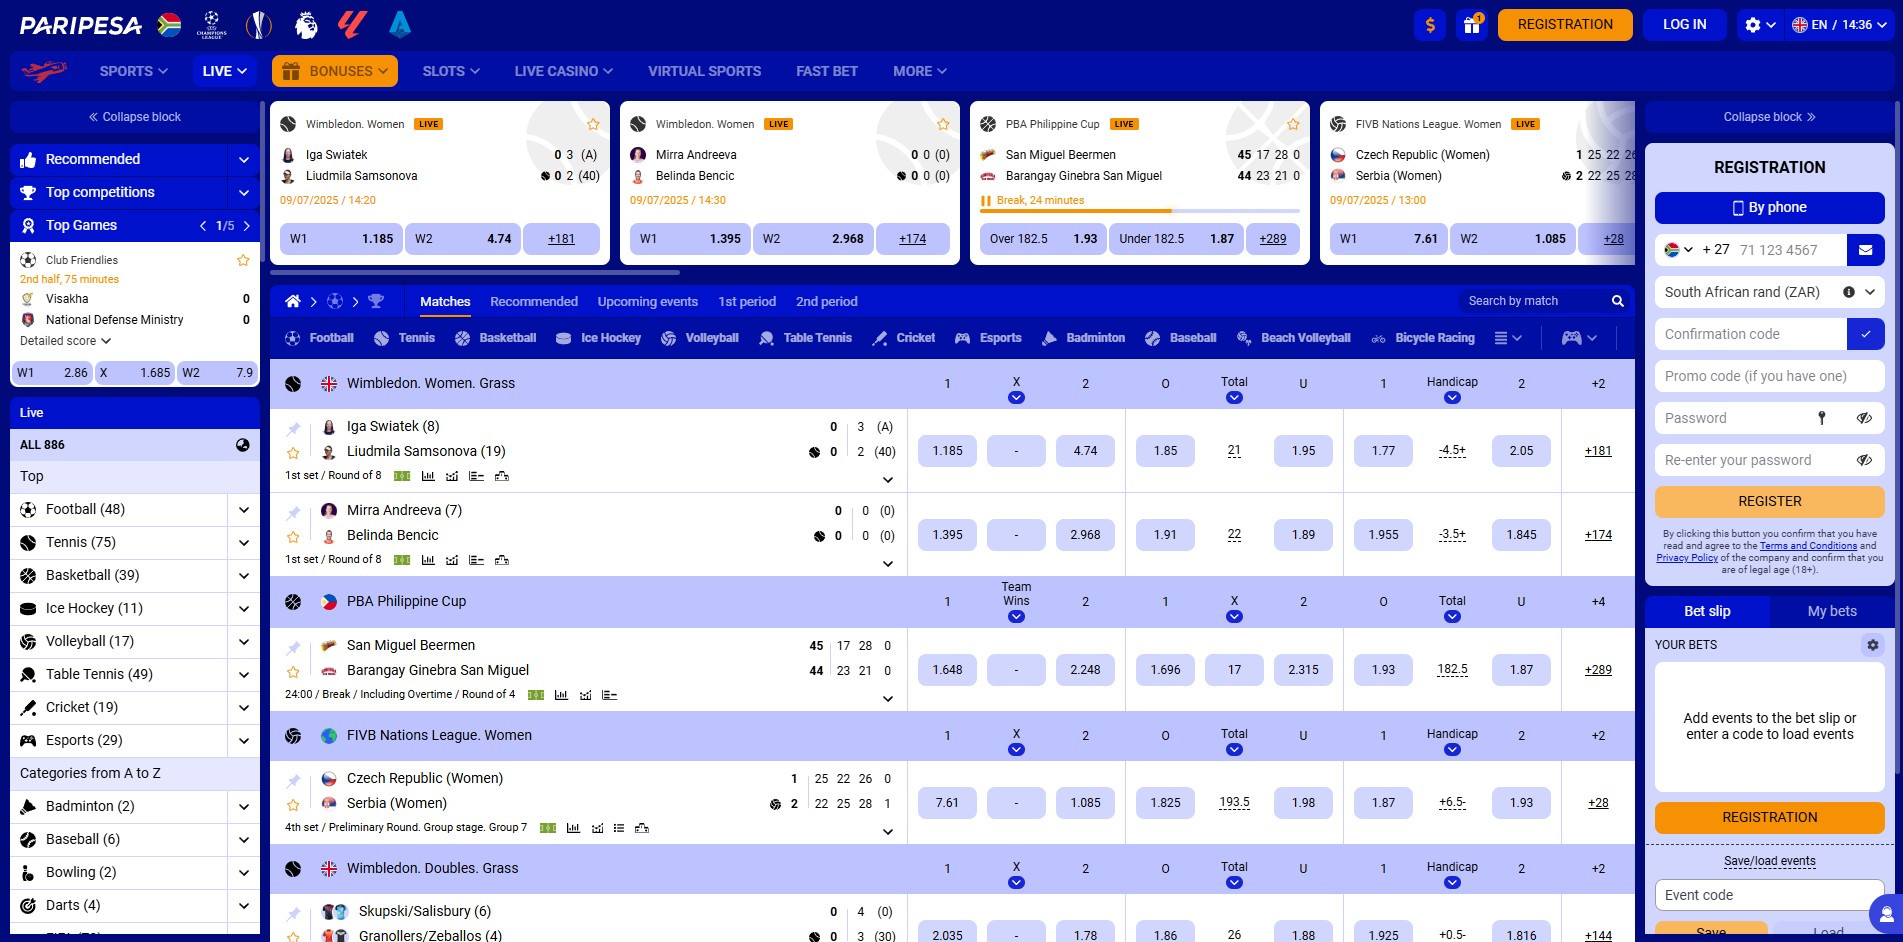Switch to the Recommended tab
The height and width of the screenshot is (942, 1903).
click(x=533, y=301)
